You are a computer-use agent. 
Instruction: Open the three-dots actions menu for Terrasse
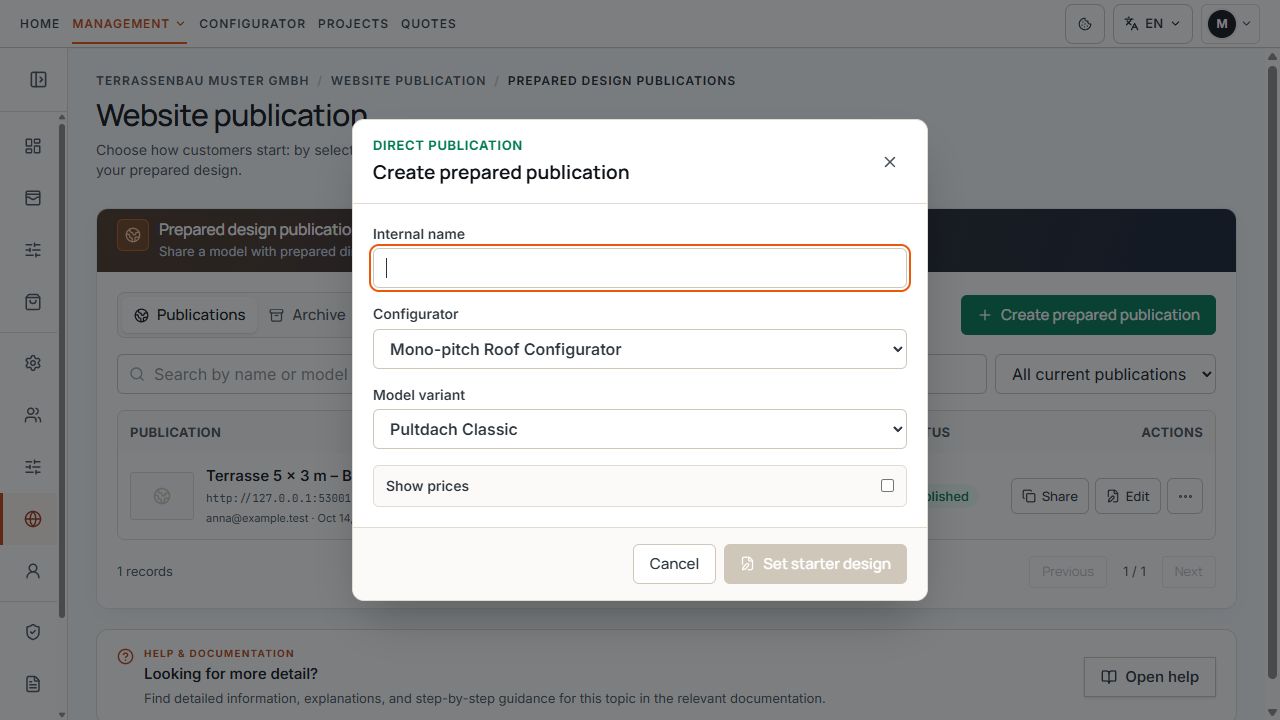[1185, 496]
